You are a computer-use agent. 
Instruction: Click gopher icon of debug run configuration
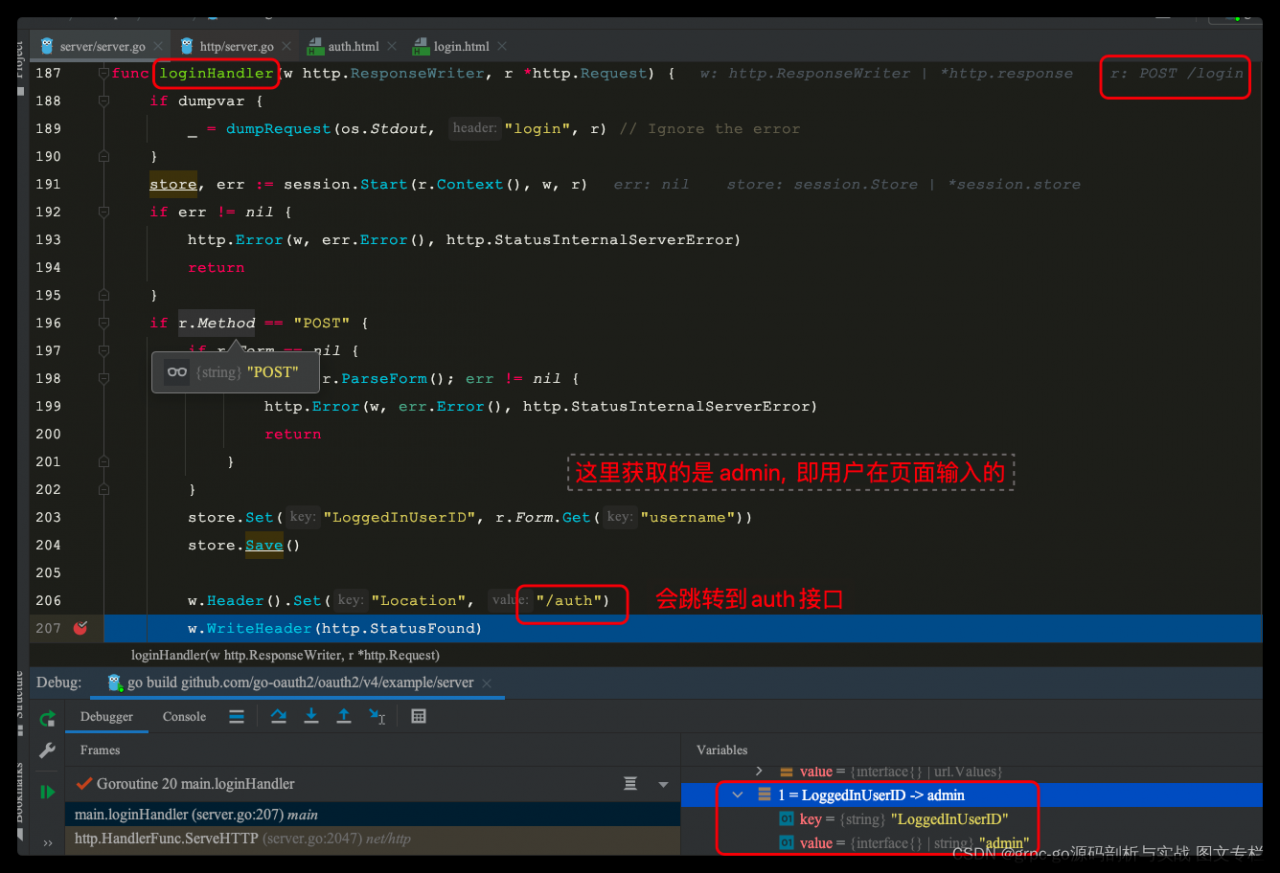click(114, 682)
